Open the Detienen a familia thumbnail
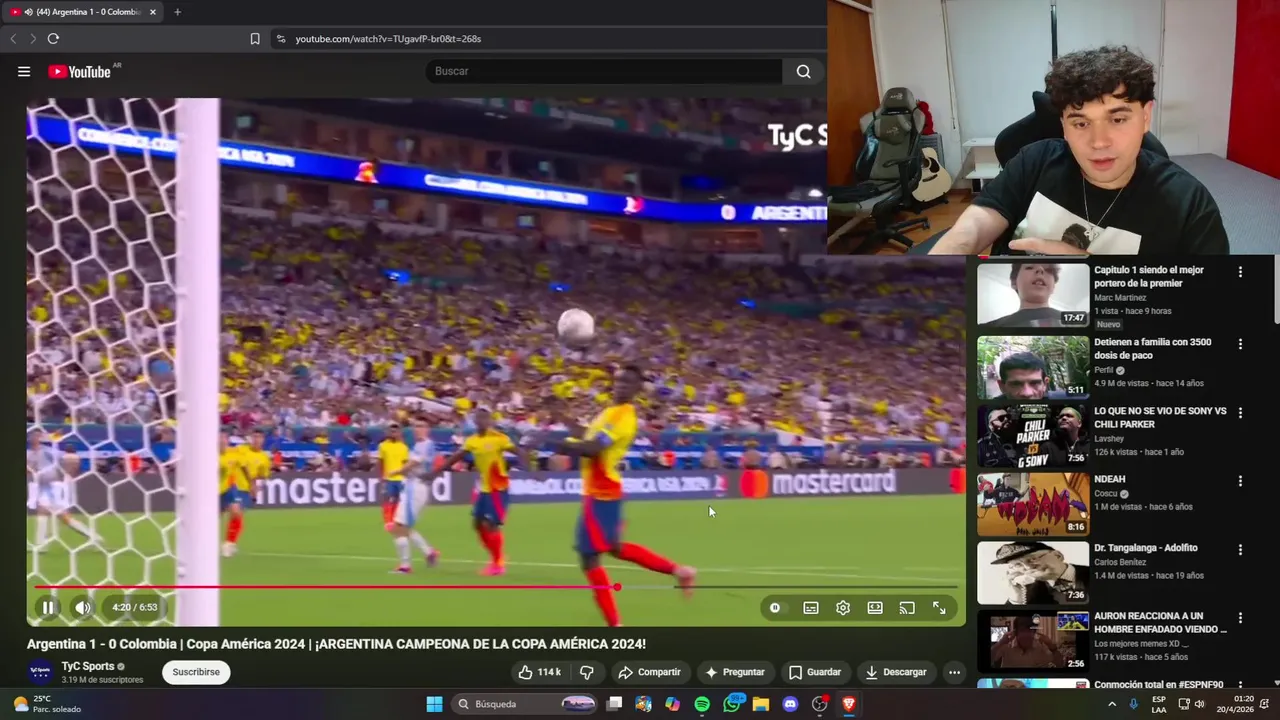 click(1033, 367)
